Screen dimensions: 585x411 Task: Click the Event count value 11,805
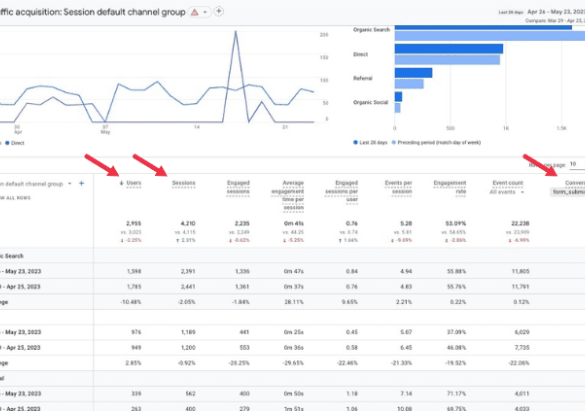pos(520,271)
